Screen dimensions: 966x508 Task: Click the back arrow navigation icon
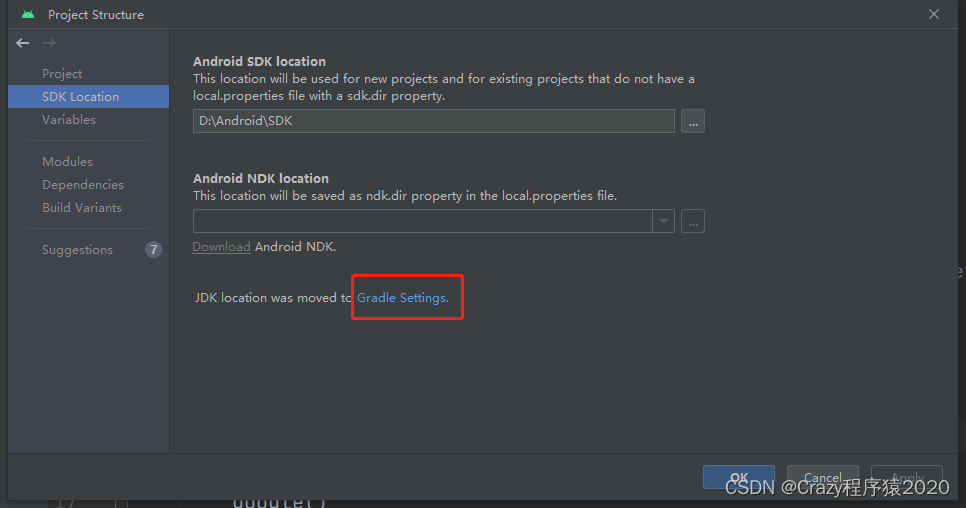(x=23, y=43)
